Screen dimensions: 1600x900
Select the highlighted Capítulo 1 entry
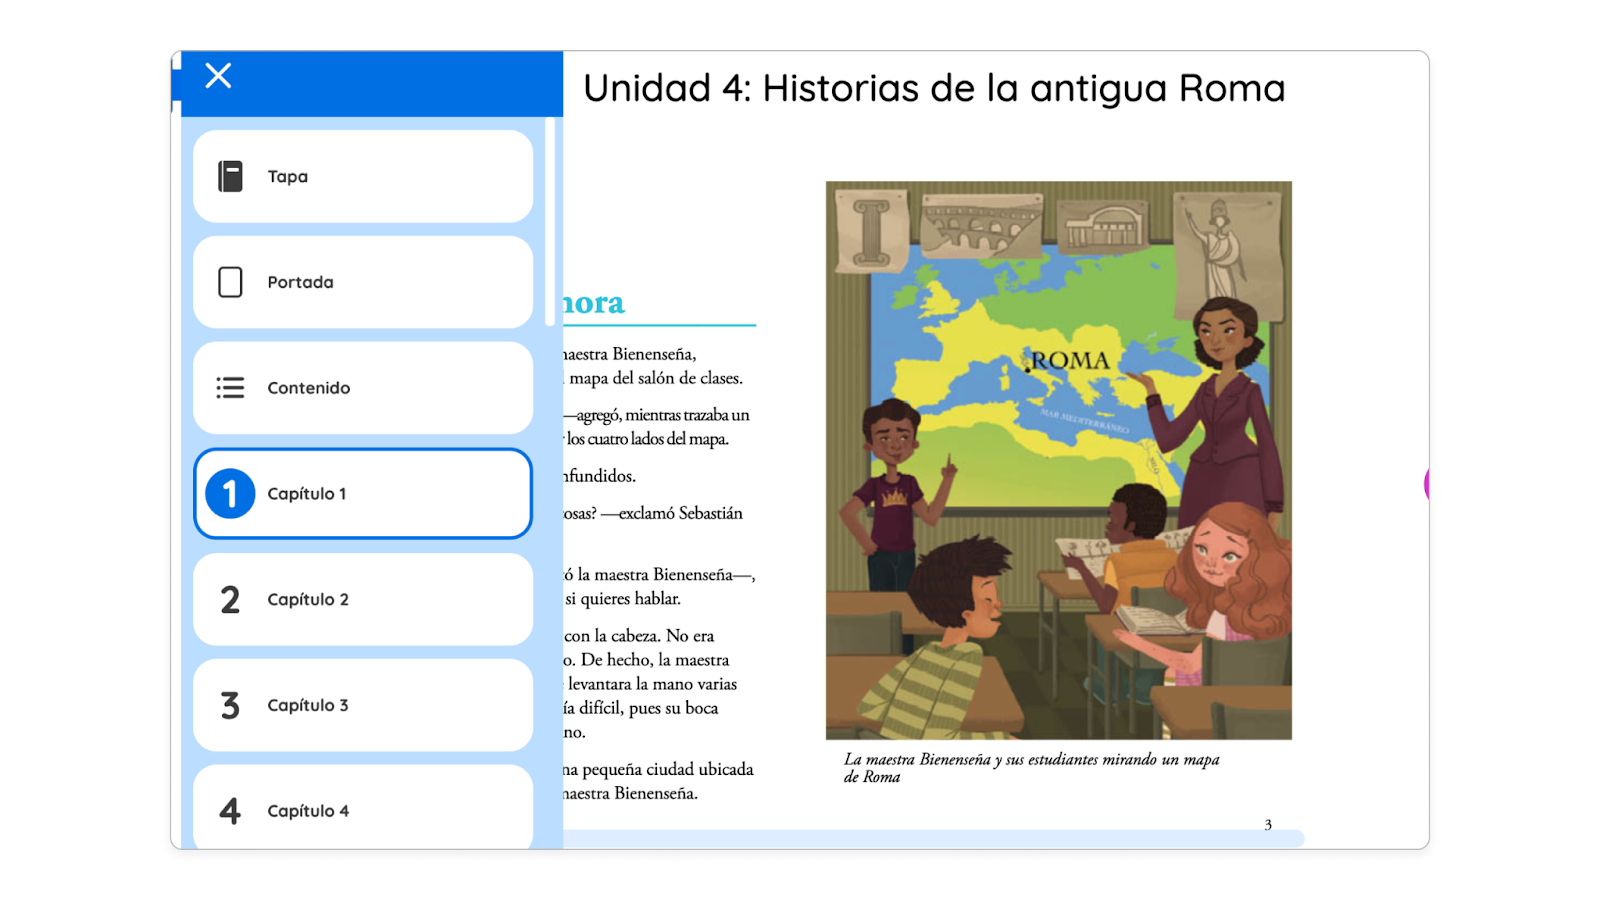[363, 493]
